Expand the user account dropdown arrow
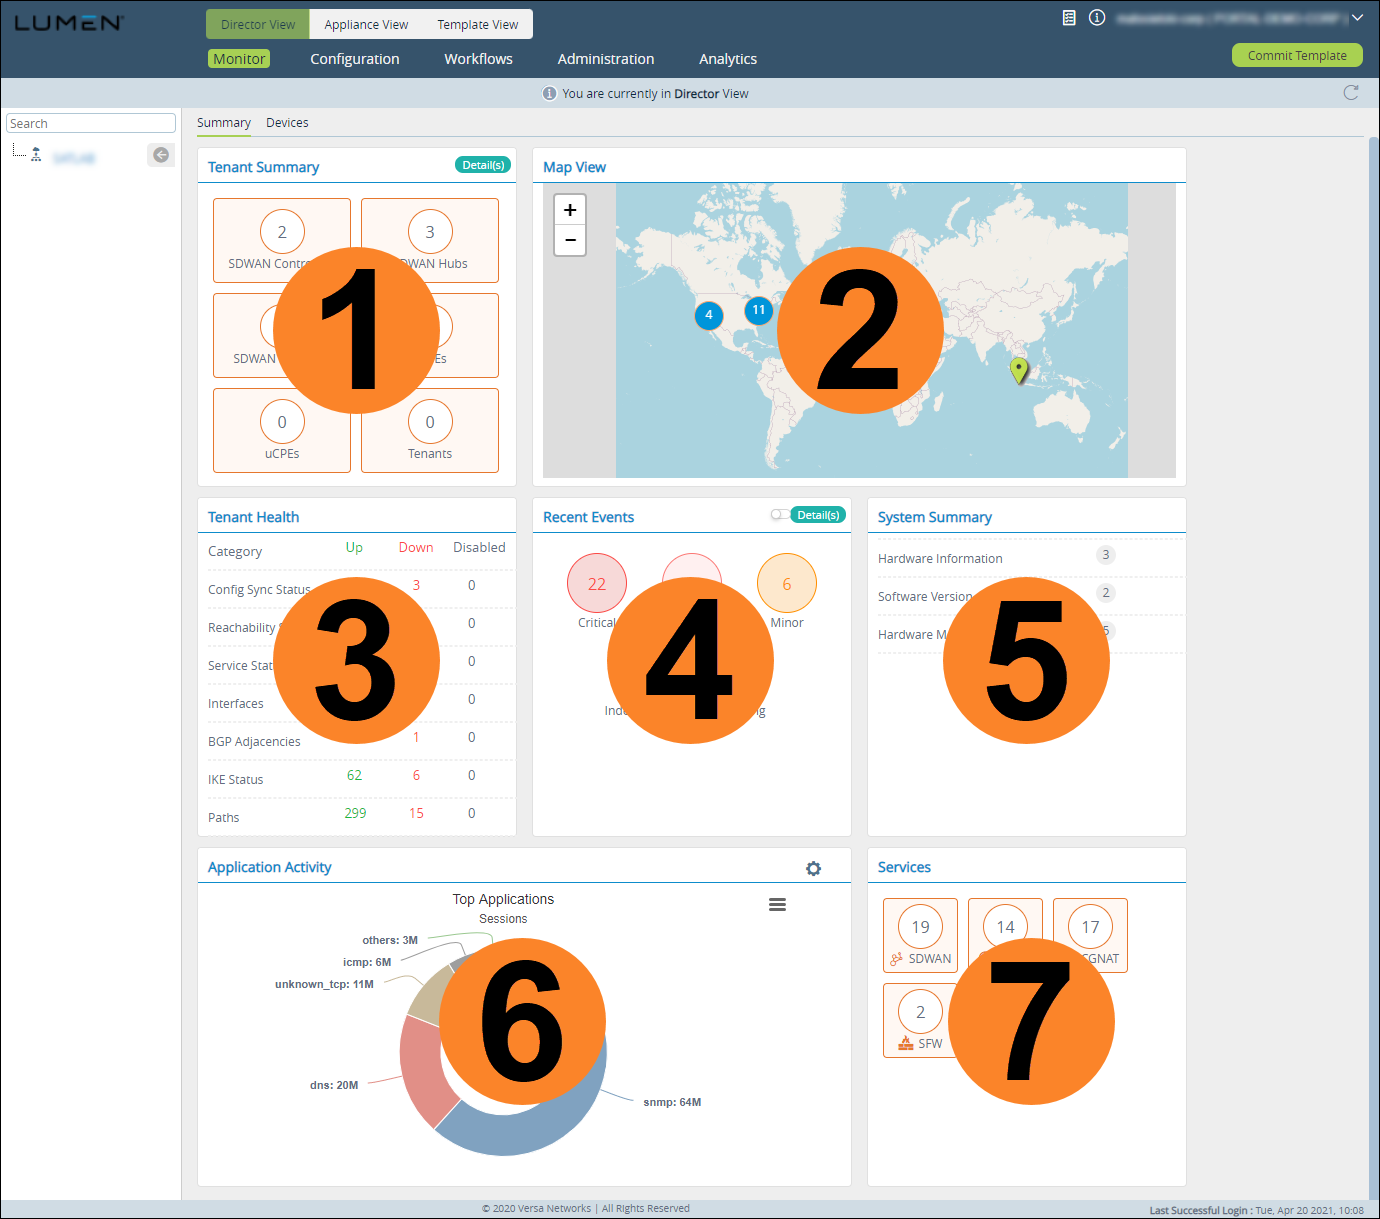1380x1219 pixels. (x=1357, y=18)
